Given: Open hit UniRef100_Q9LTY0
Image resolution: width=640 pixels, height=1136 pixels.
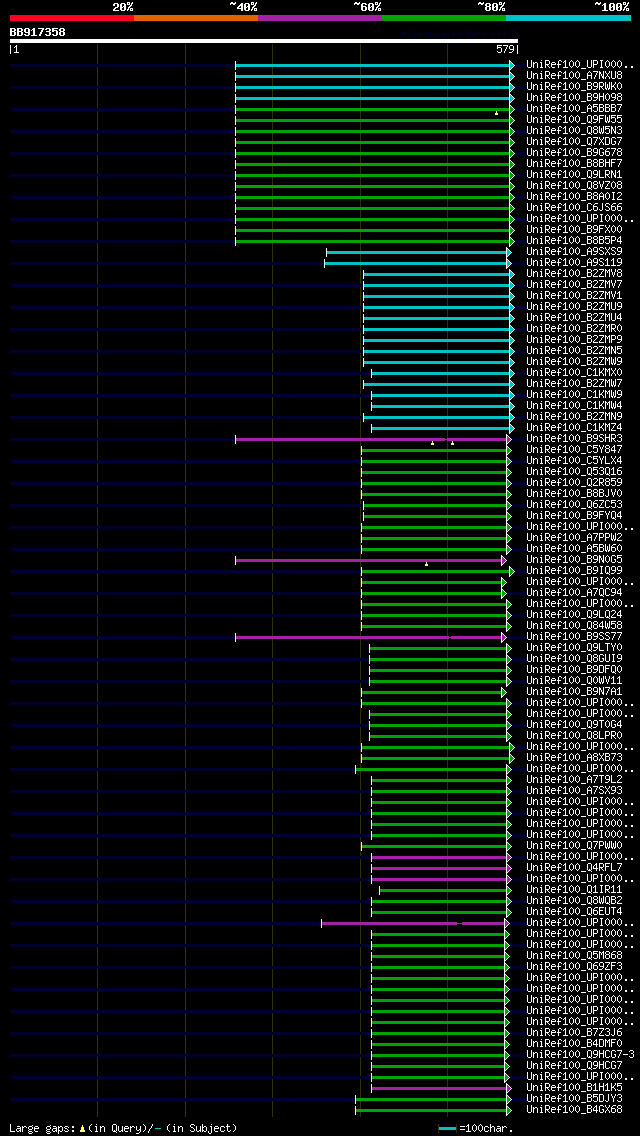Looking at the screenshot, I should (574, 648).
